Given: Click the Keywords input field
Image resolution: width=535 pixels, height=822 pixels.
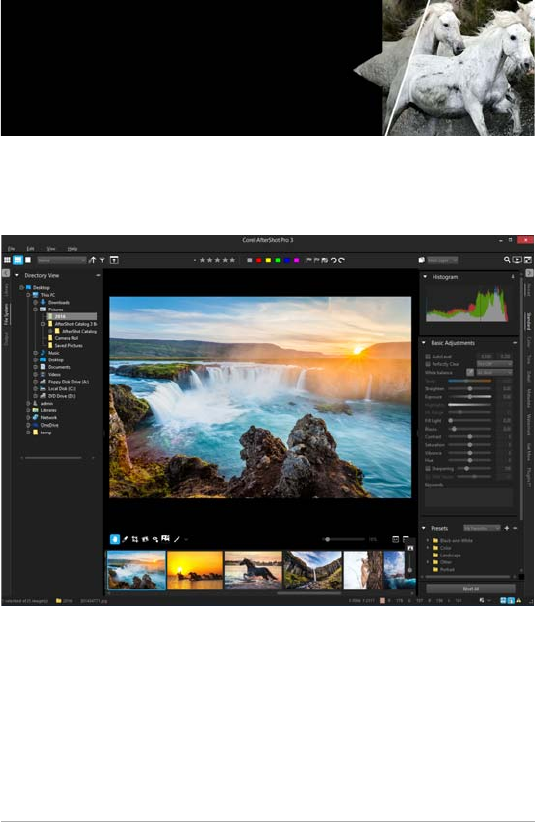Looking at the screenshot, I should pos(469,497).
